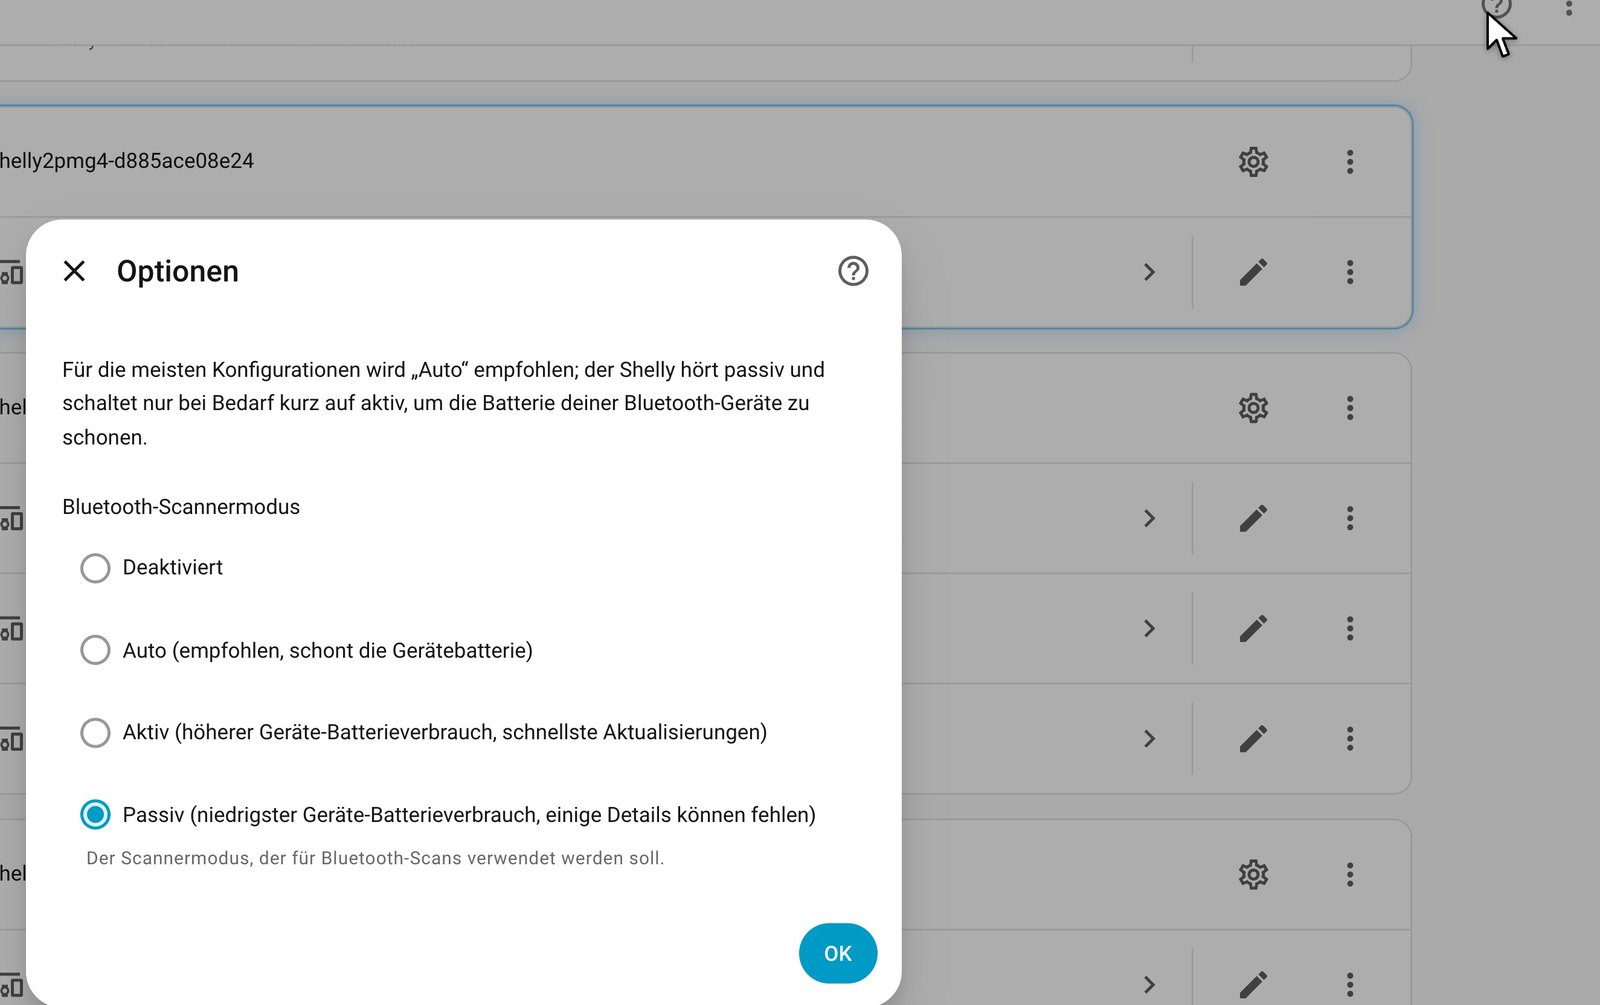
Task: Expand chevron in highlighted shelly2pmg4 card sub-row
Action: click(1149, 272)
